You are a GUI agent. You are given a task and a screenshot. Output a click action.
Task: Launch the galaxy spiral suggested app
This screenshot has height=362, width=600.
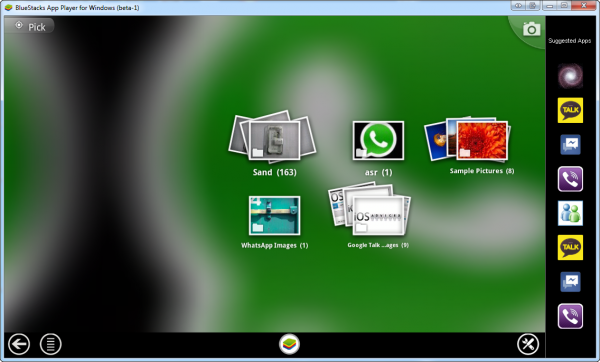(x=570, y=76)
